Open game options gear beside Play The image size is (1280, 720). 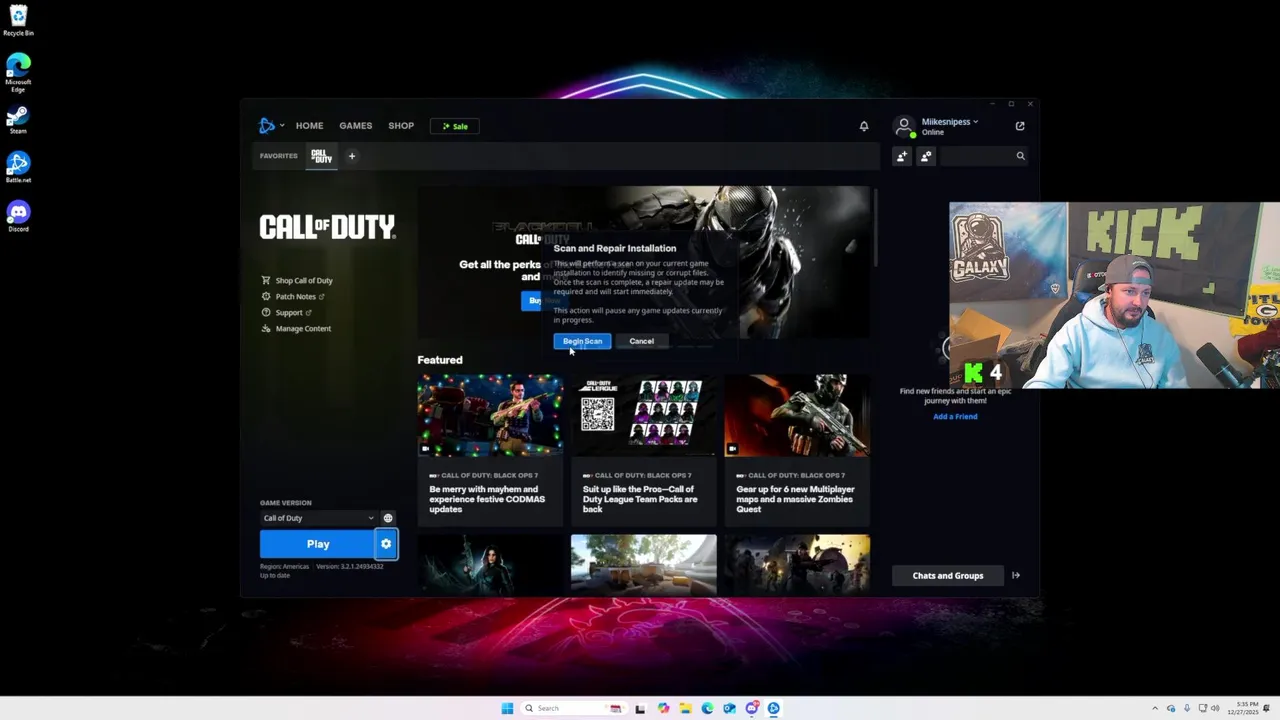pos(386,544)
